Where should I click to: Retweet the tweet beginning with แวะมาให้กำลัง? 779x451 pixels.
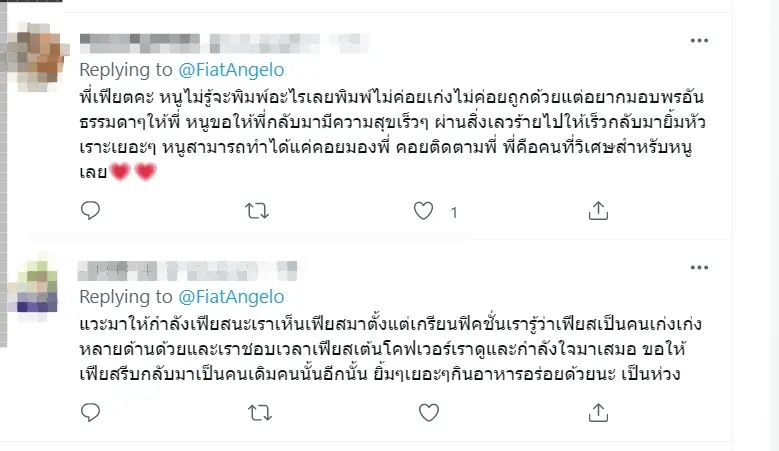pos(259,411)
